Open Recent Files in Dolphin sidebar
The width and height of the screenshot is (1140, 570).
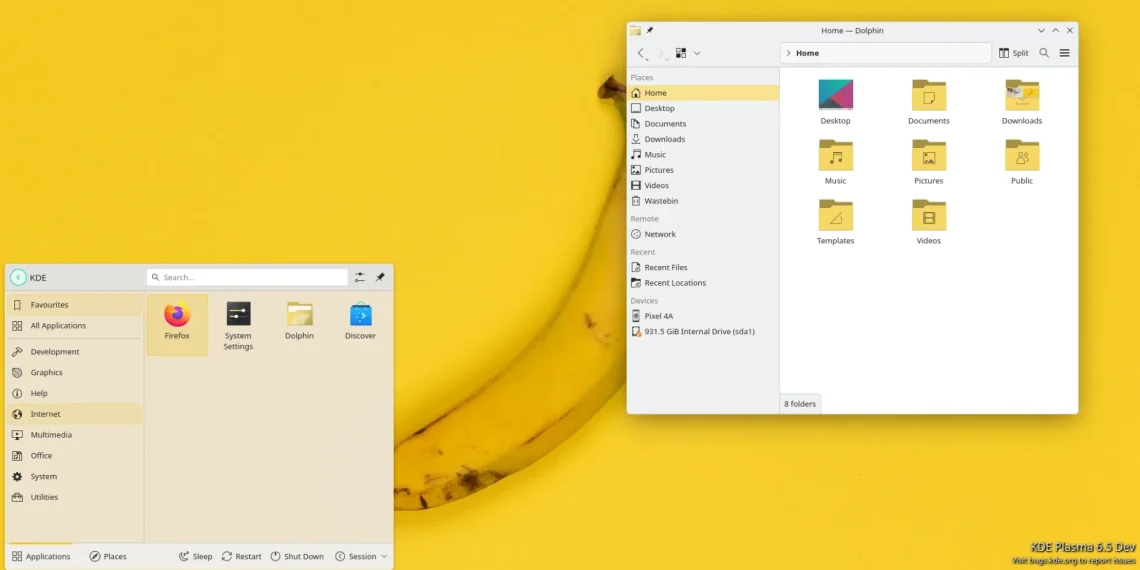coord(702,268)
